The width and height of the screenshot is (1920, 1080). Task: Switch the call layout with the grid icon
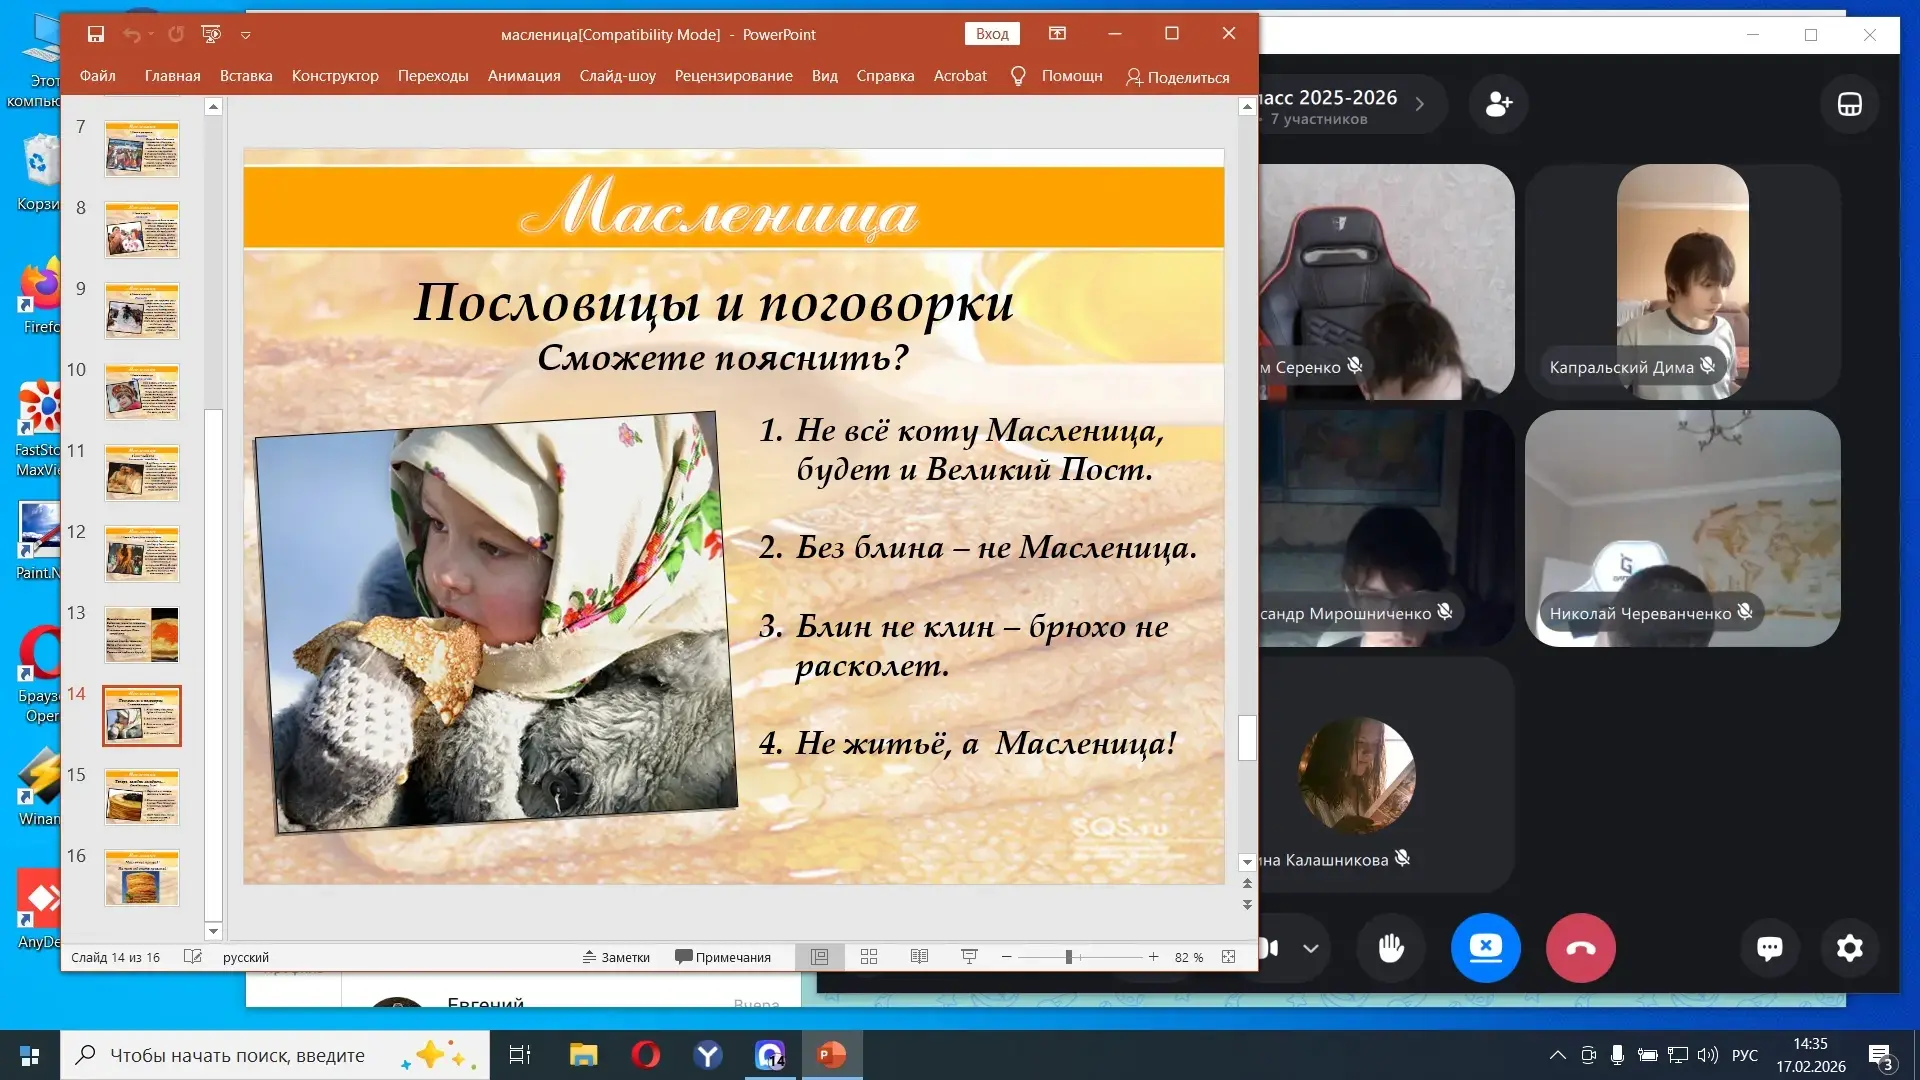(x=1849, y=104)
